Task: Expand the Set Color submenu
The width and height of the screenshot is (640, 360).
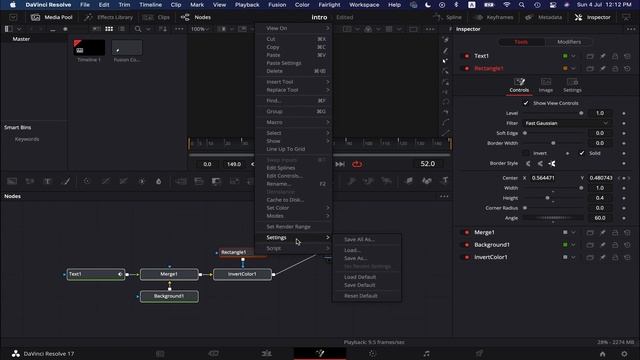Action: [x=294, y=208]
